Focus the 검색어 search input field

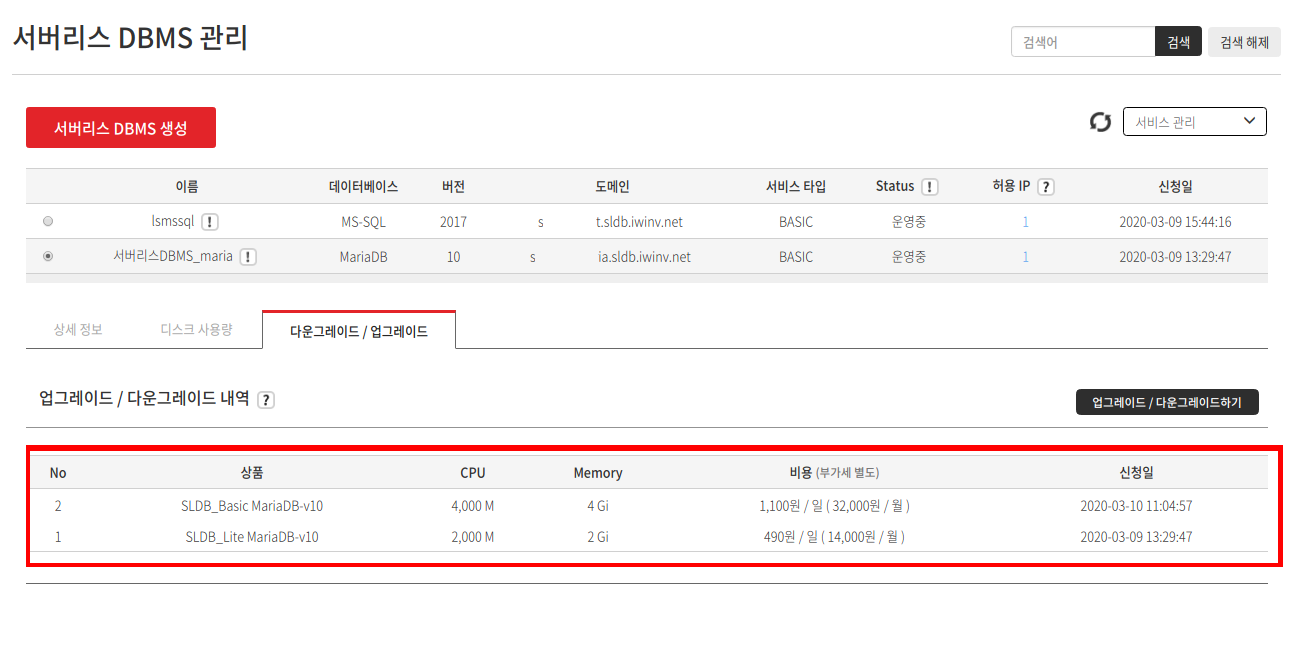[x=1083, y=42]
